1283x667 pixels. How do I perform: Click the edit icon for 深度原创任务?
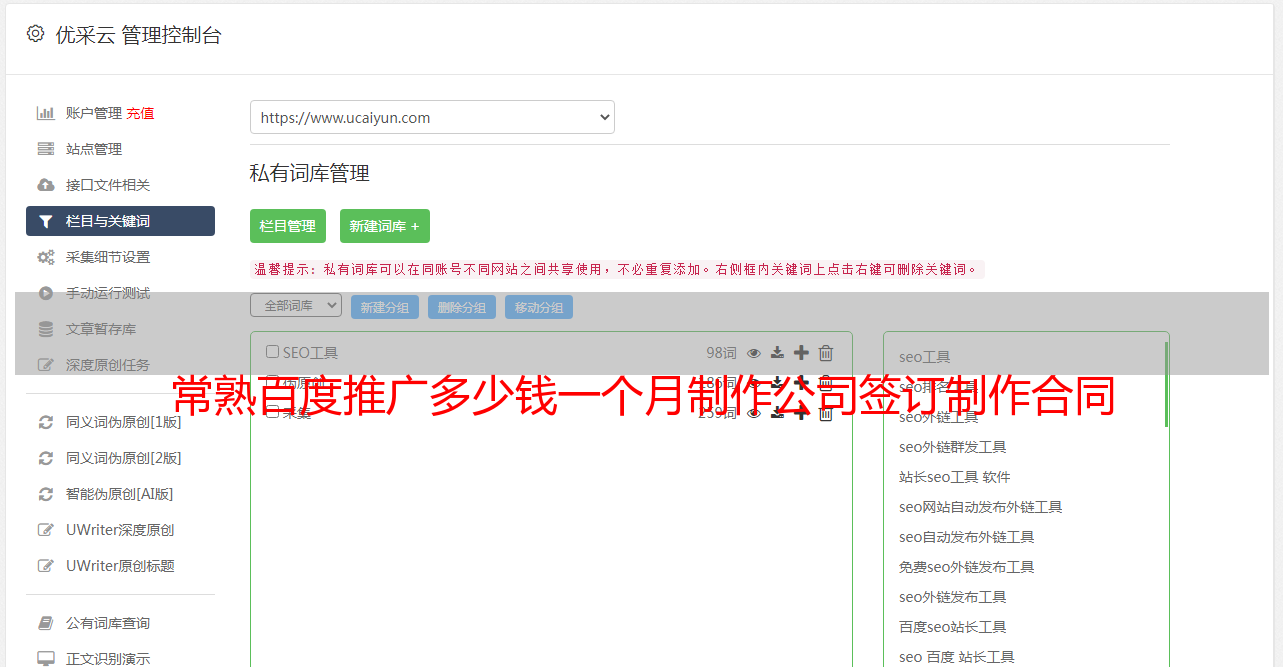pos(46,365)
